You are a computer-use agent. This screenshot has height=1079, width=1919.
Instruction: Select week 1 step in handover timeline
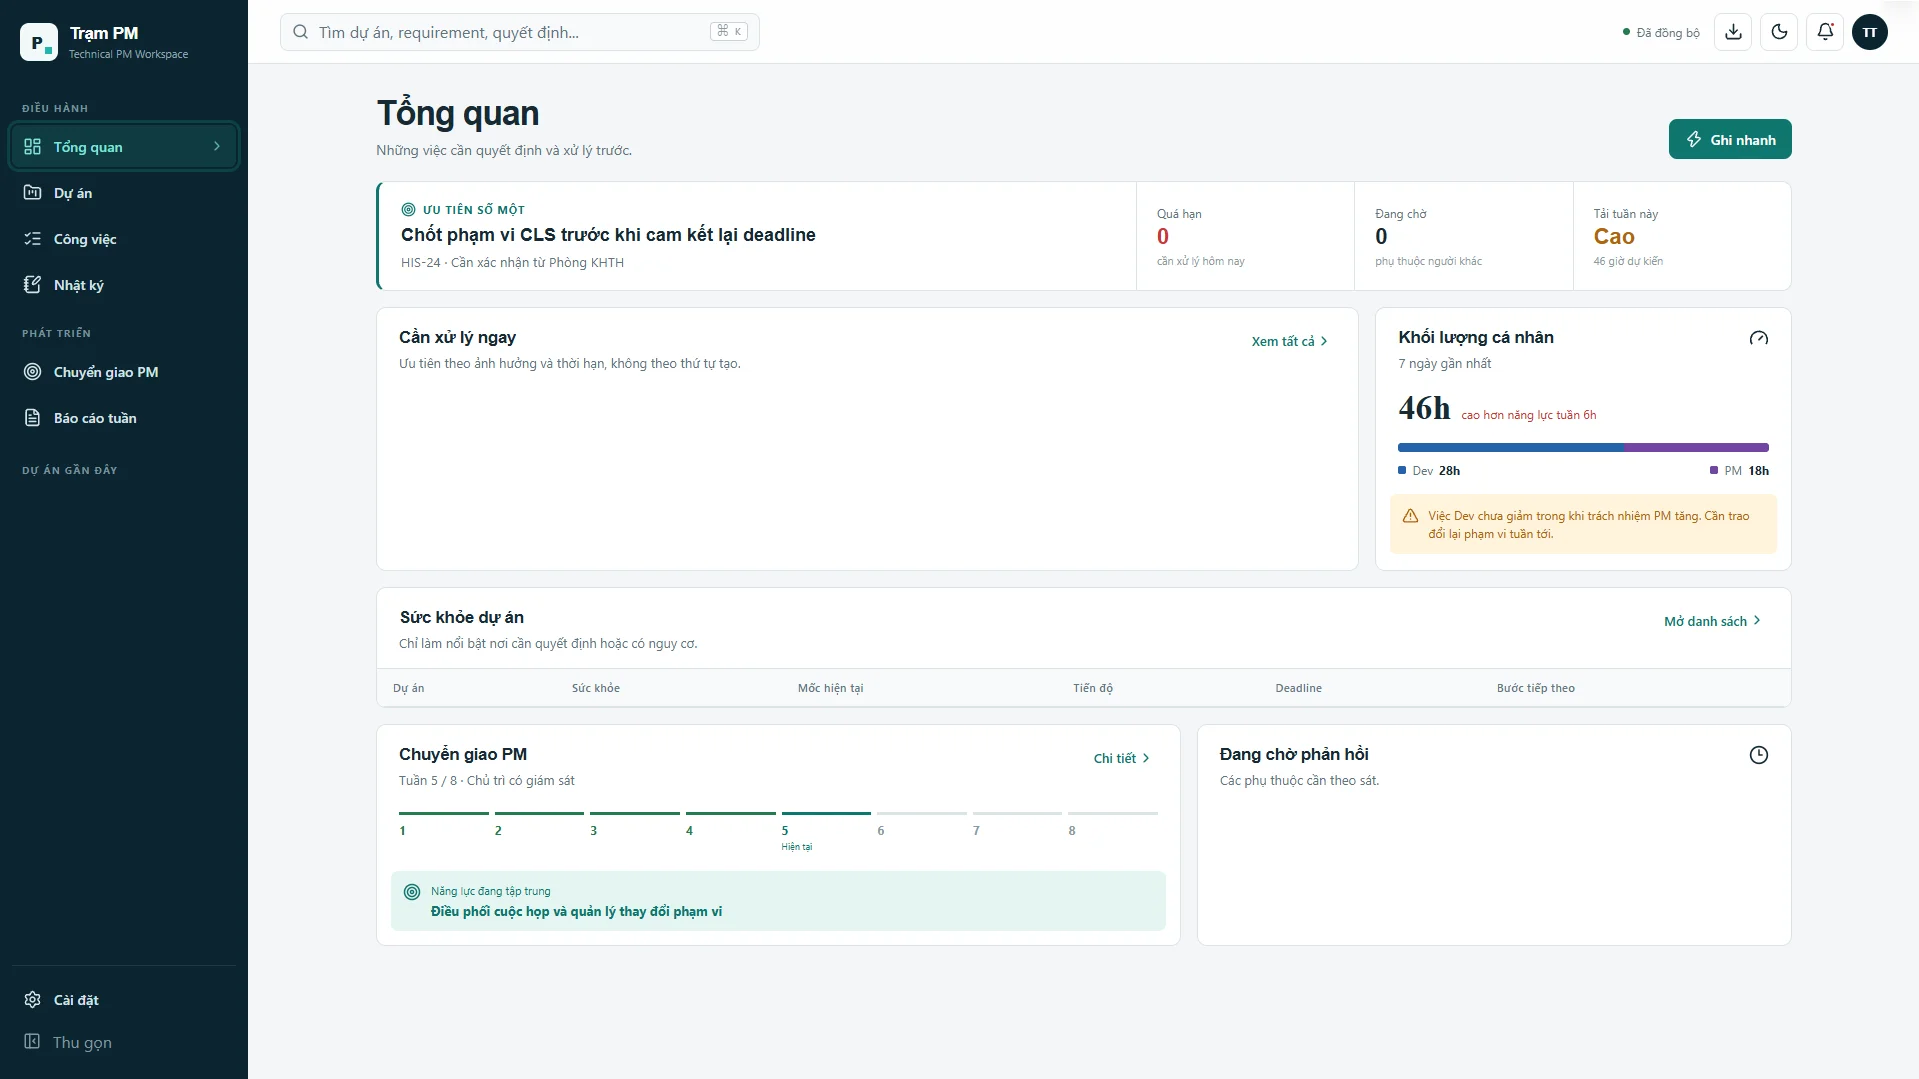pyautogui.click(x=443, y=824)
